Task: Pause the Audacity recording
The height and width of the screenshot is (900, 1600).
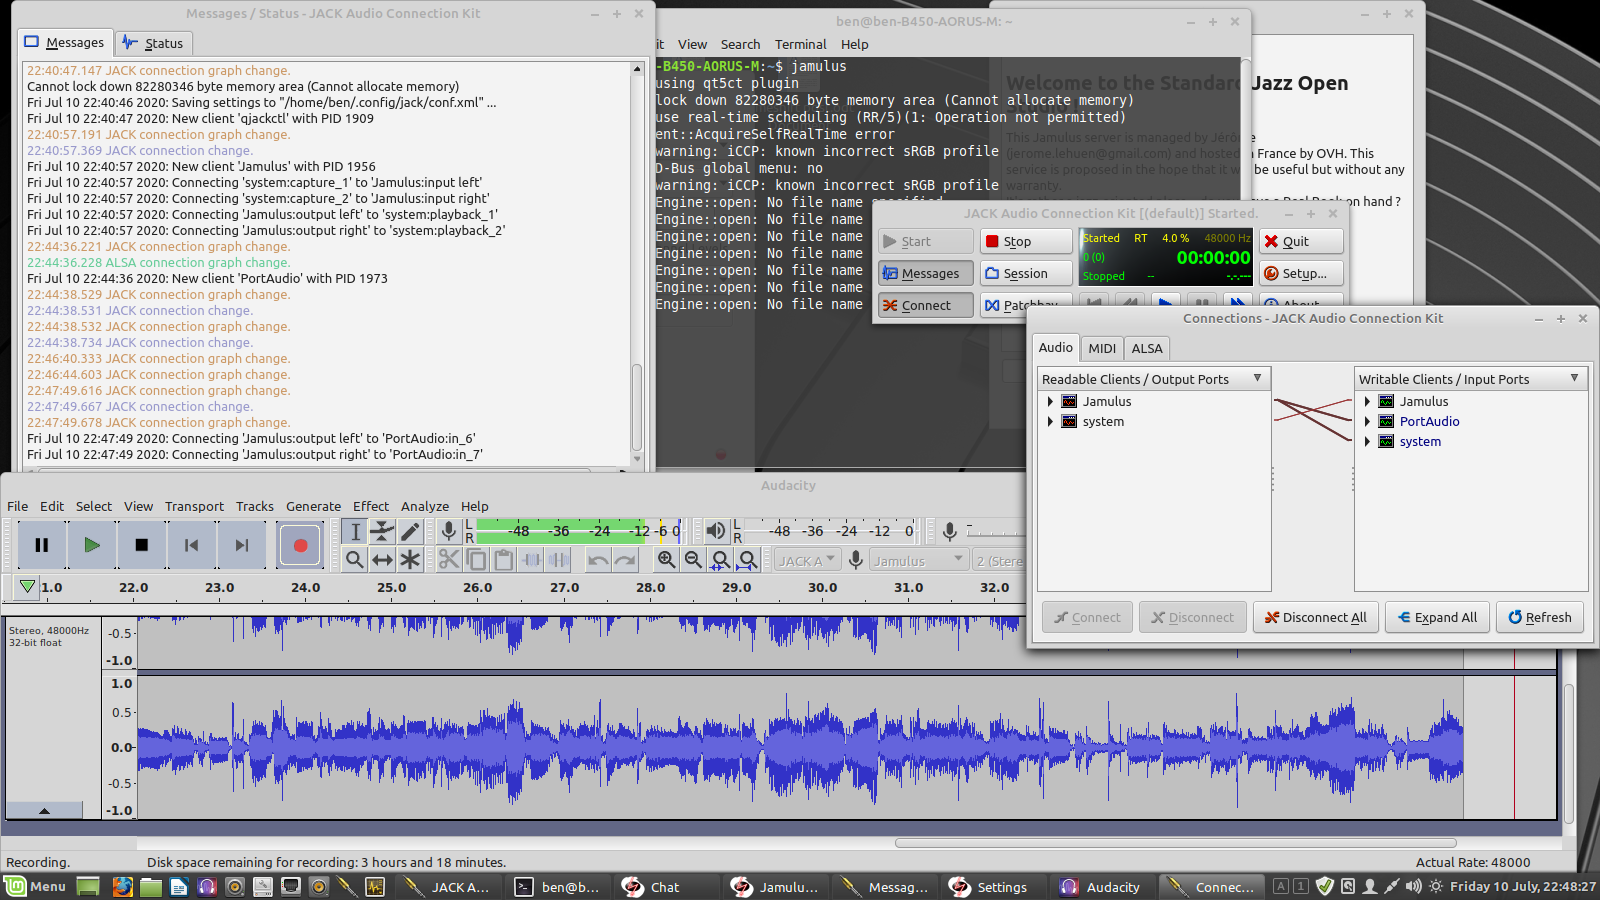Action: click(42, 545)
